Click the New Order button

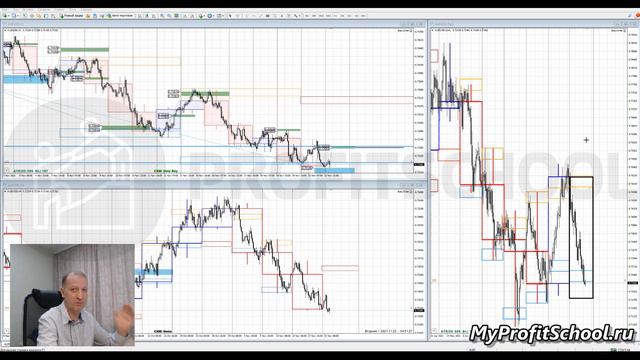[x=72, y=16]
